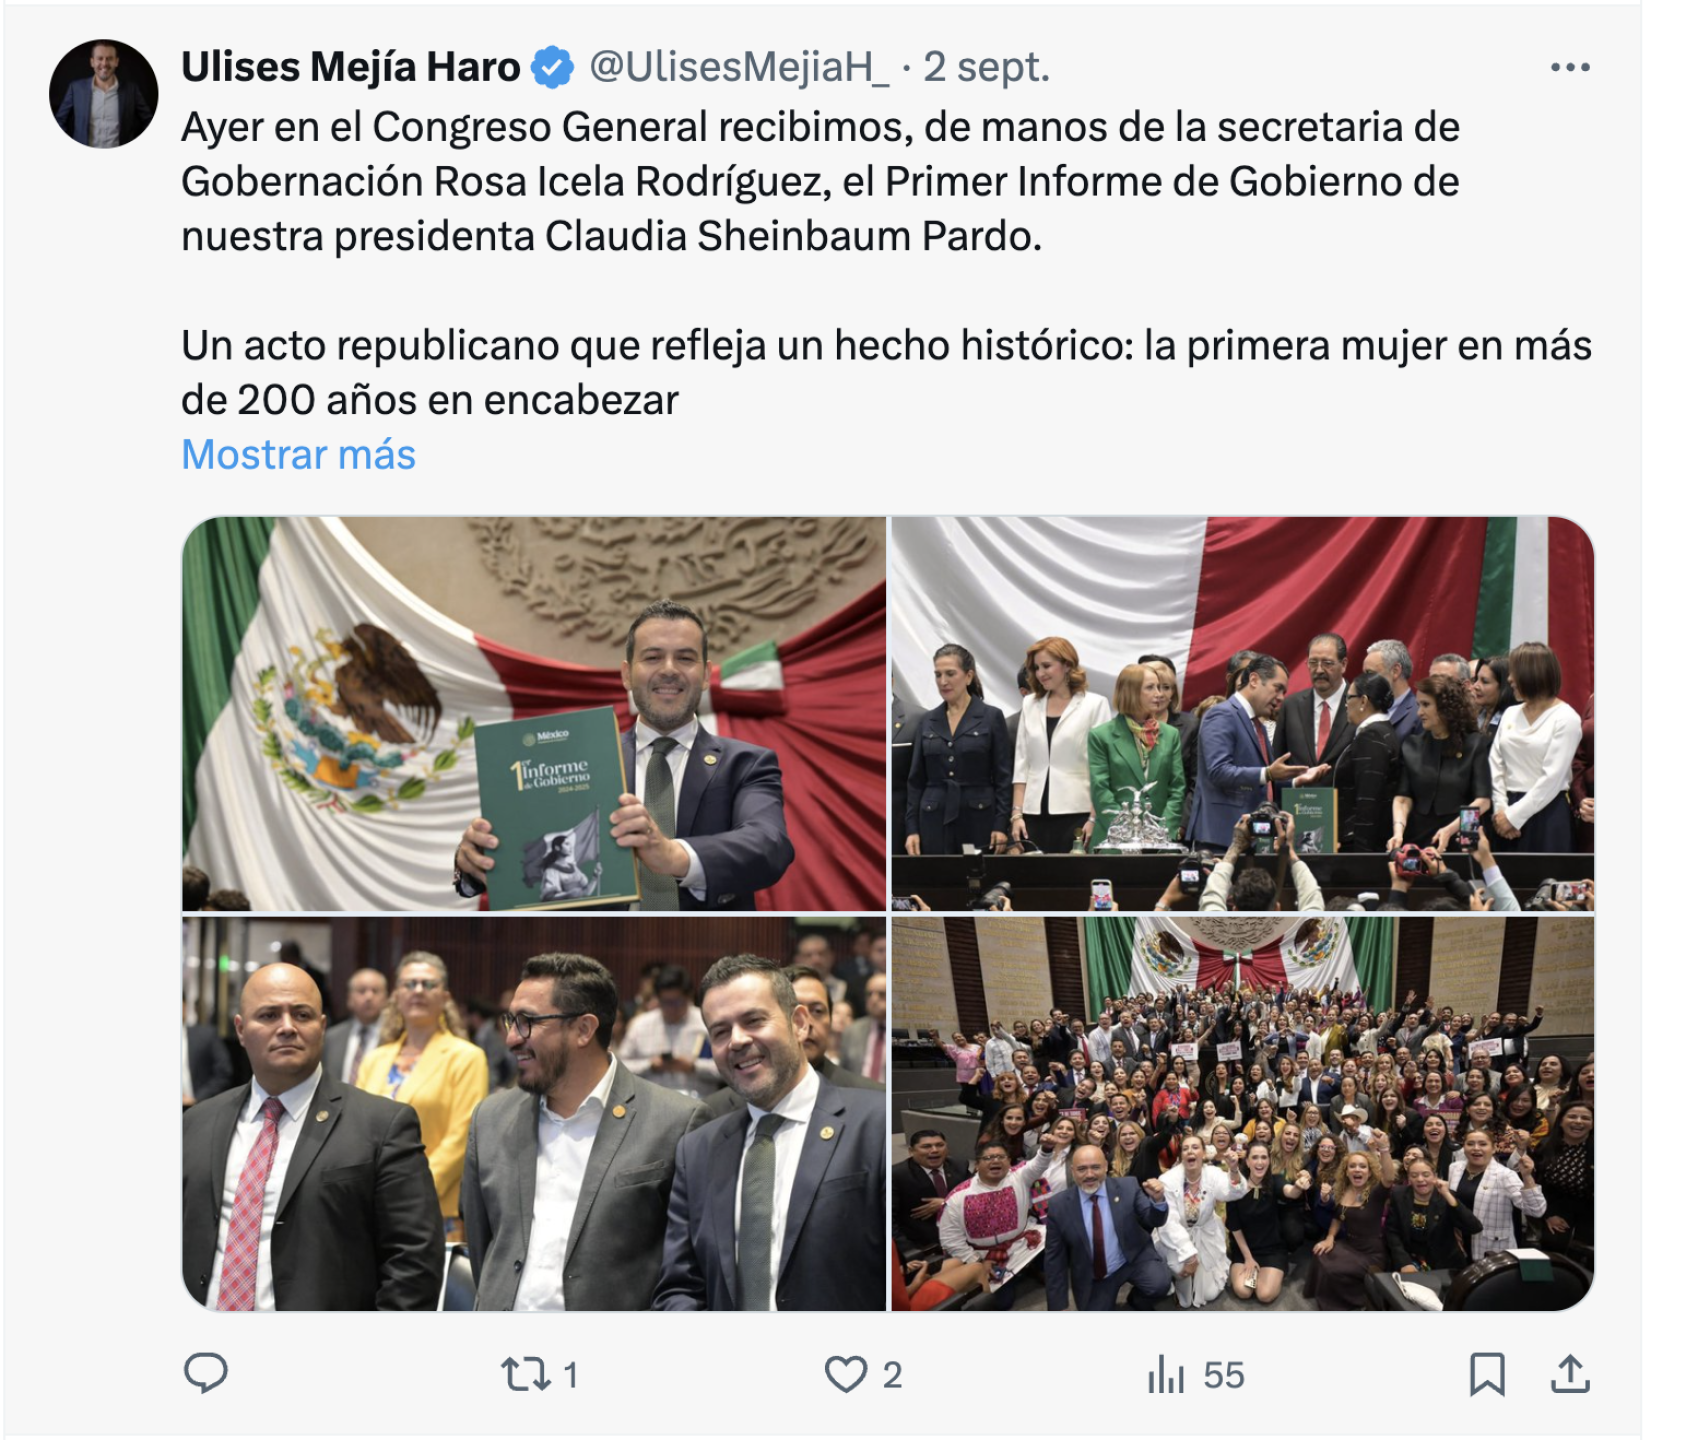Click the view count 55

1224,1375
